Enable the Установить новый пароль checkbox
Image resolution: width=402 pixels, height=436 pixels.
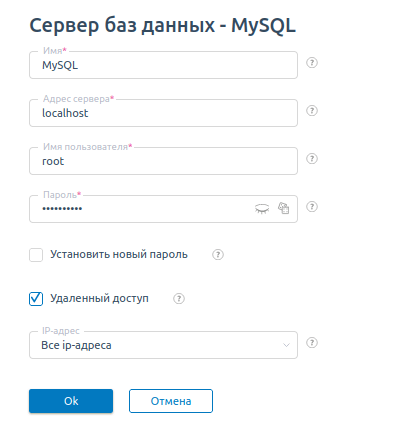[x=36, y=255]
